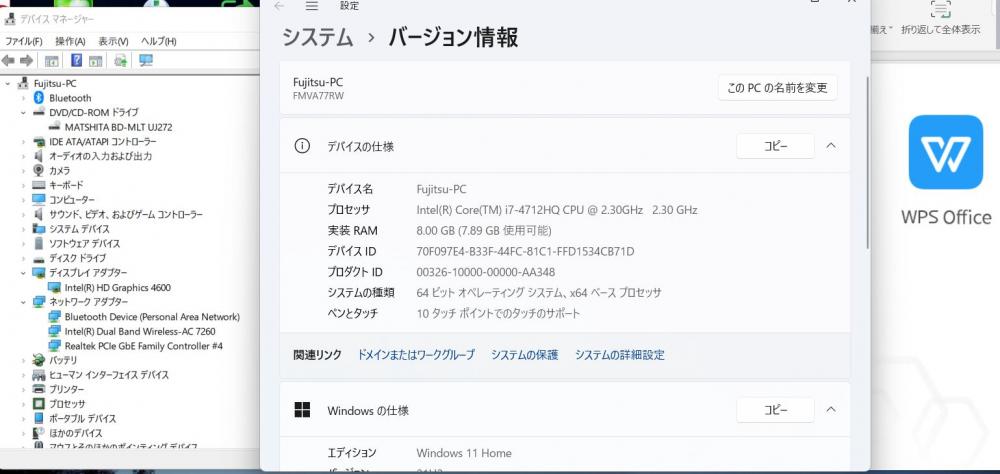The image size is (1000, 474).
Task: Open システムの保護 link
Action: [x=524, y=355]
